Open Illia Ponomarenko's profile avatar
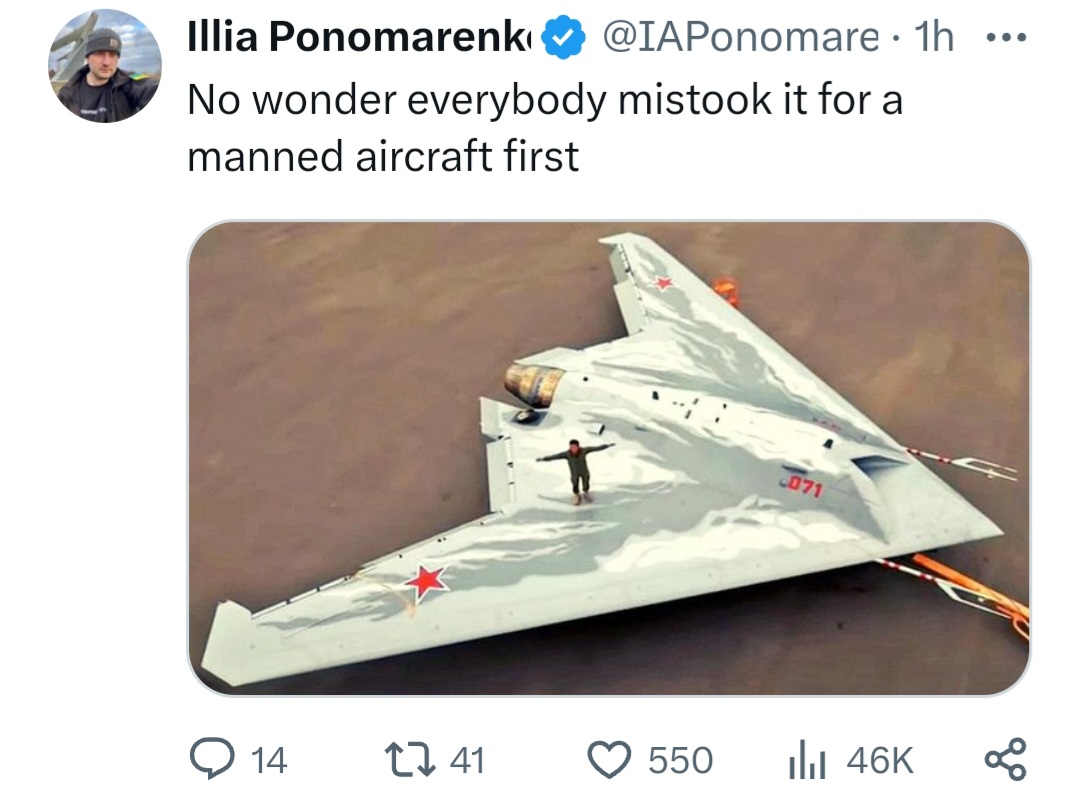The width and height of the screenshot is (1080, 810). pos(105,66)
